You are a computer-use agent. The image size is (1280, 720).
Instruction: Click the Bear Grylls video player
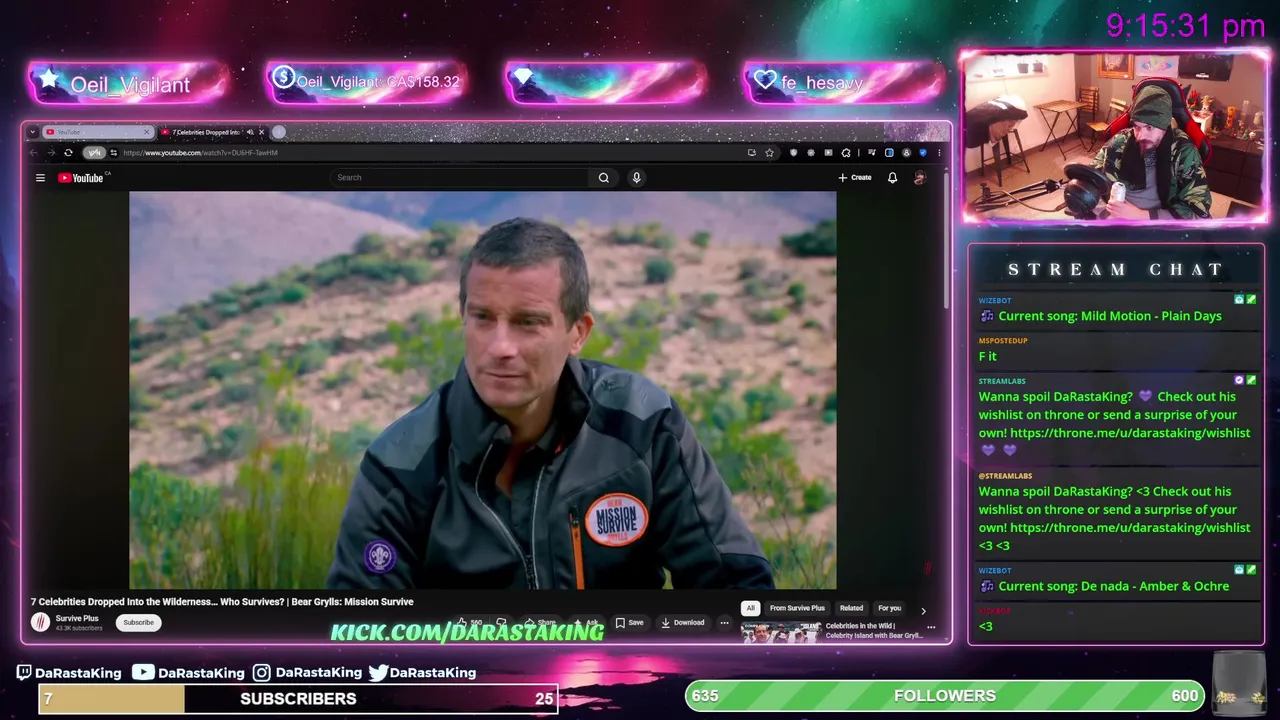pos(483,390)
